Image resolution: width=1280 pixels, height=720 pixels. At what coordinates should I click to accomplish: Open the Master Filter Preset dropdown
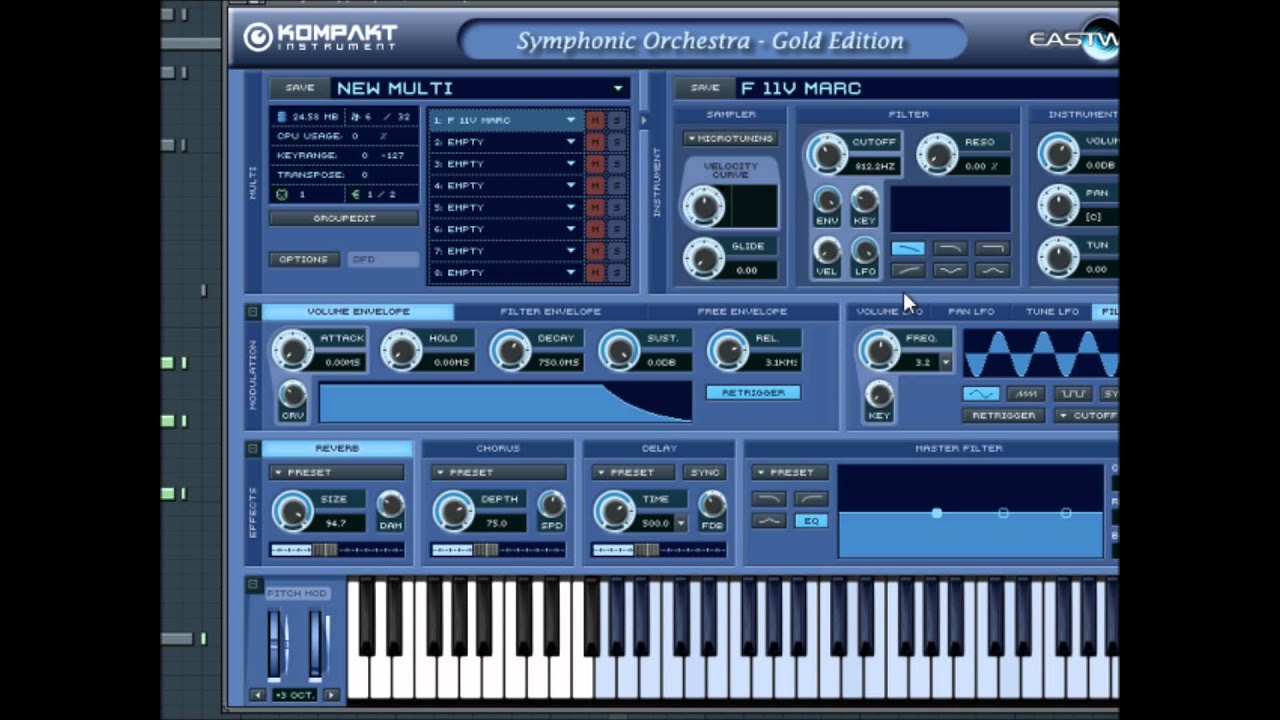(789, 472)
